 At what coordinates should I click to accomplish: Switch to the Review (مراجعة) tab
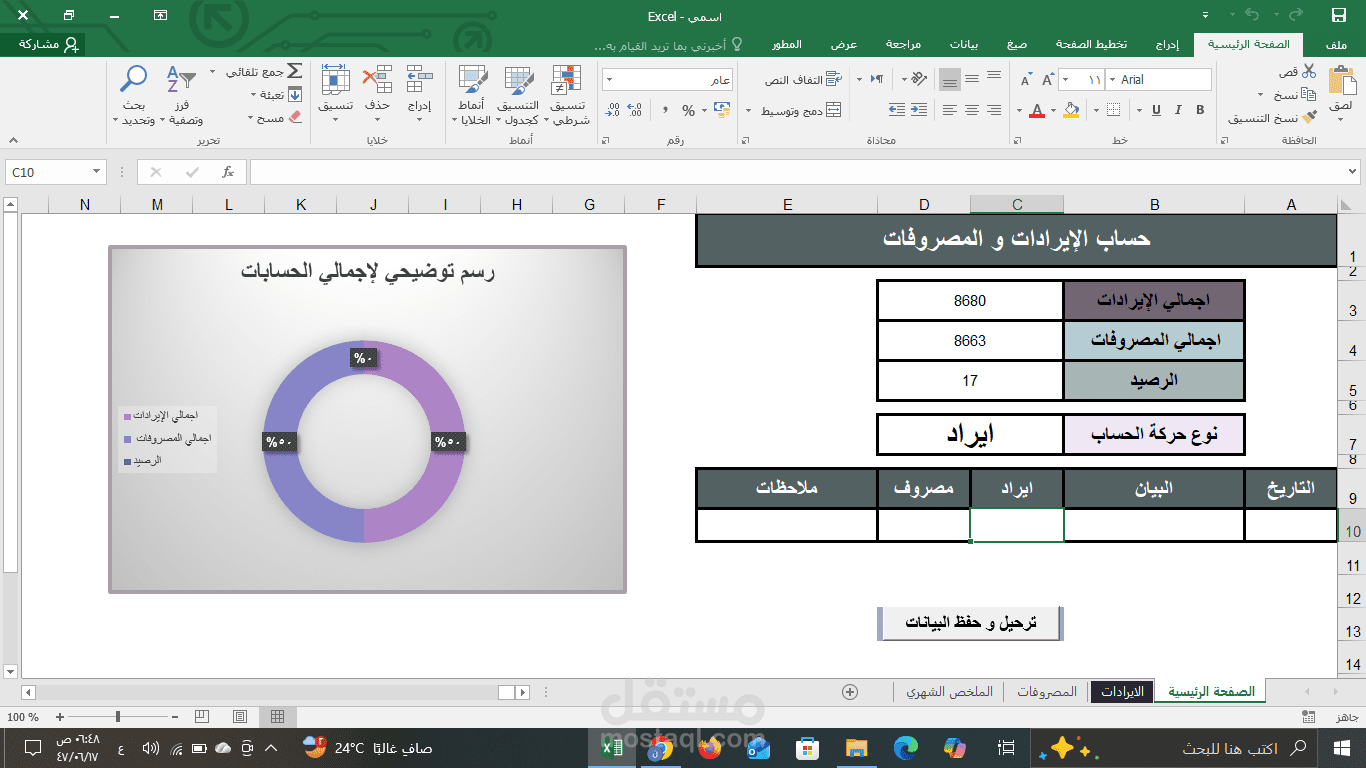(x=904, y=45)
